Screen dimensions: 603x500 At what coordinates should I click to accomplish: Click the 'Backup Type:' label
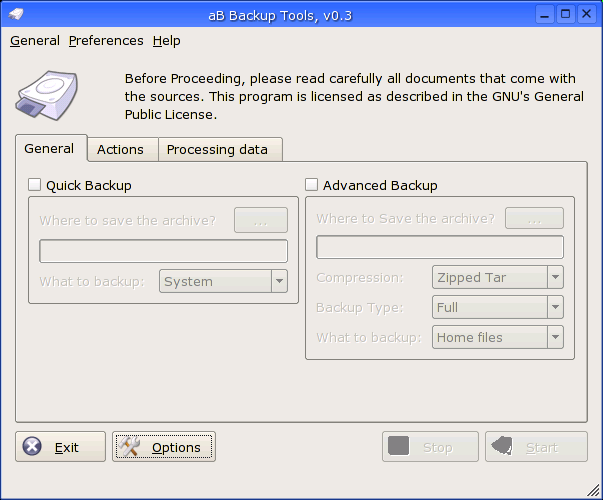point(360,307)
